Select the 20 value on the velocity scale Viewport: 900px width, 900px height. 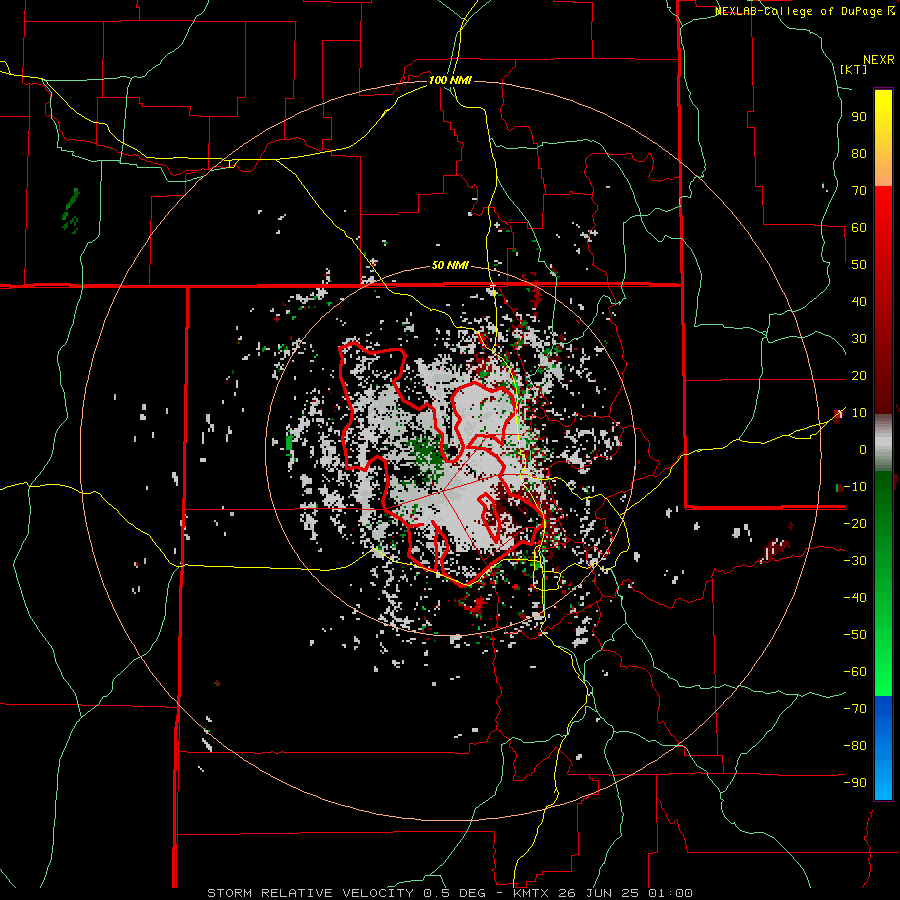pos(859,375)
